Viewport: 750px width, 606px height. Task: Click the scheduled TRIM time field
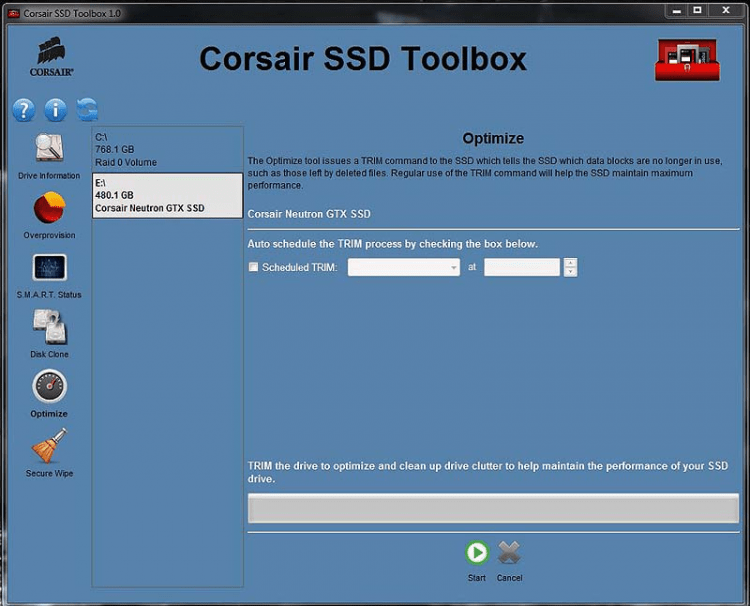522,267
